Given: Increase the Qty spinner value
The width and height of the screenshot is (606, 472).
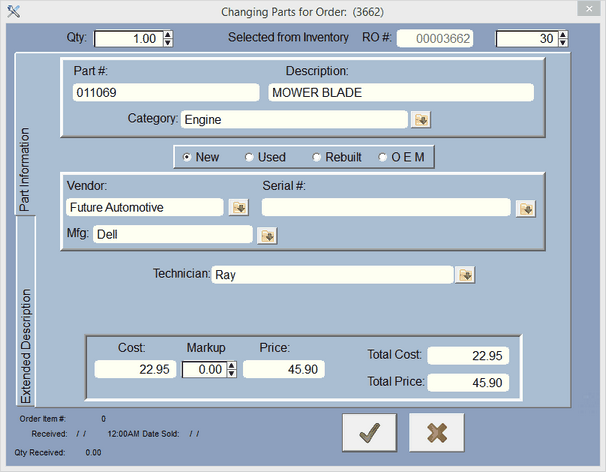Looking at the screenshot, I should pos(167,34).
